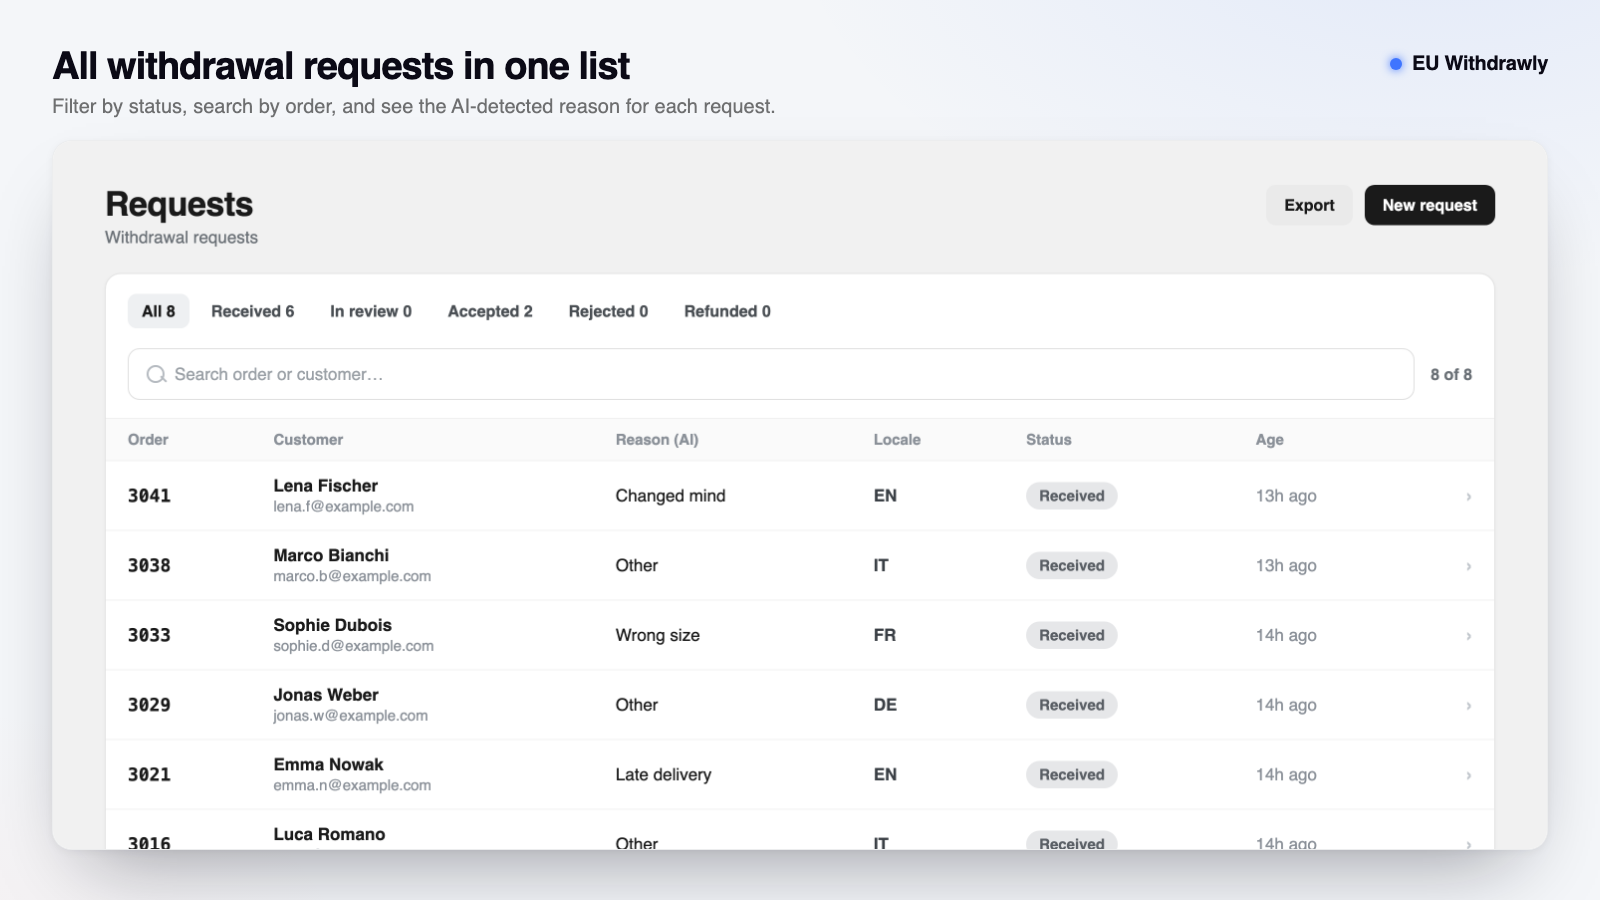Click the Wrong size reason
Image resolution: width=1600 pixels, height=900 pixels.
(657, 635)
